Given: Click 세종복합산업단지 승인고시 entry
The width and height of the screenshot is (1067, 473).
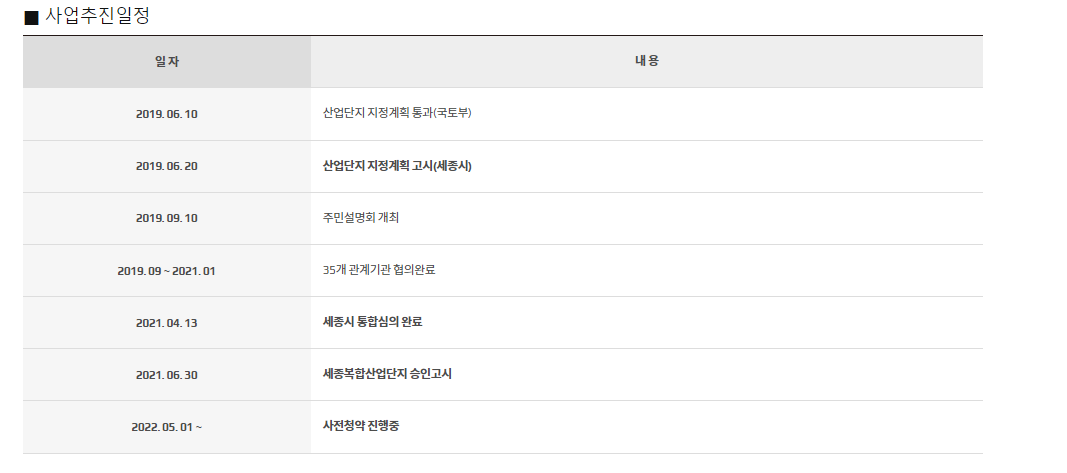Looking at the screenshot, I should (387, 374).
